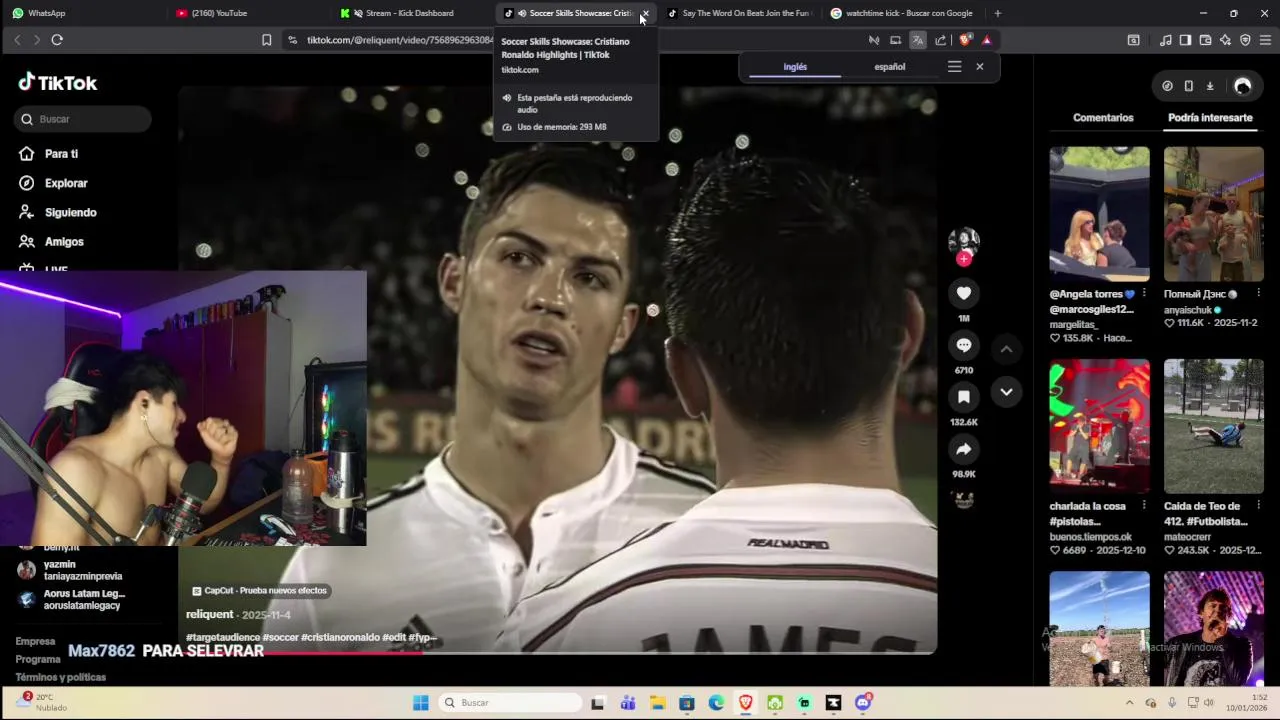Open more options for Caida de Teo video

1258,506
